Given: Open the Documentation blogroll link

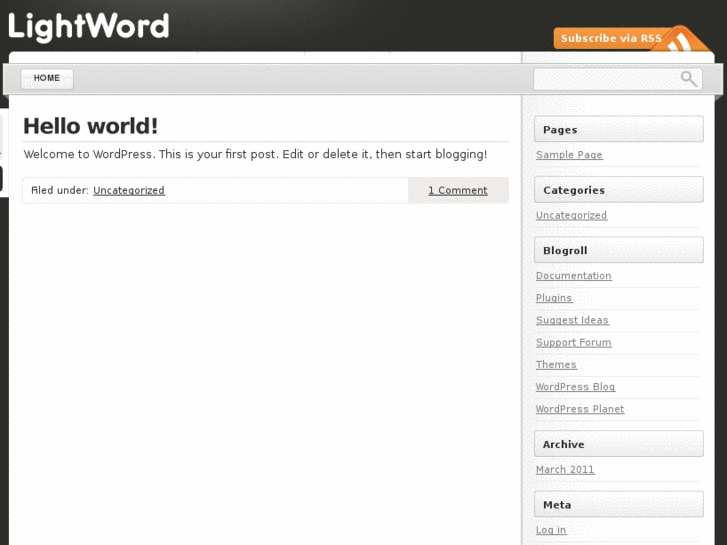Looking at the screenshot, I should 574,276.
